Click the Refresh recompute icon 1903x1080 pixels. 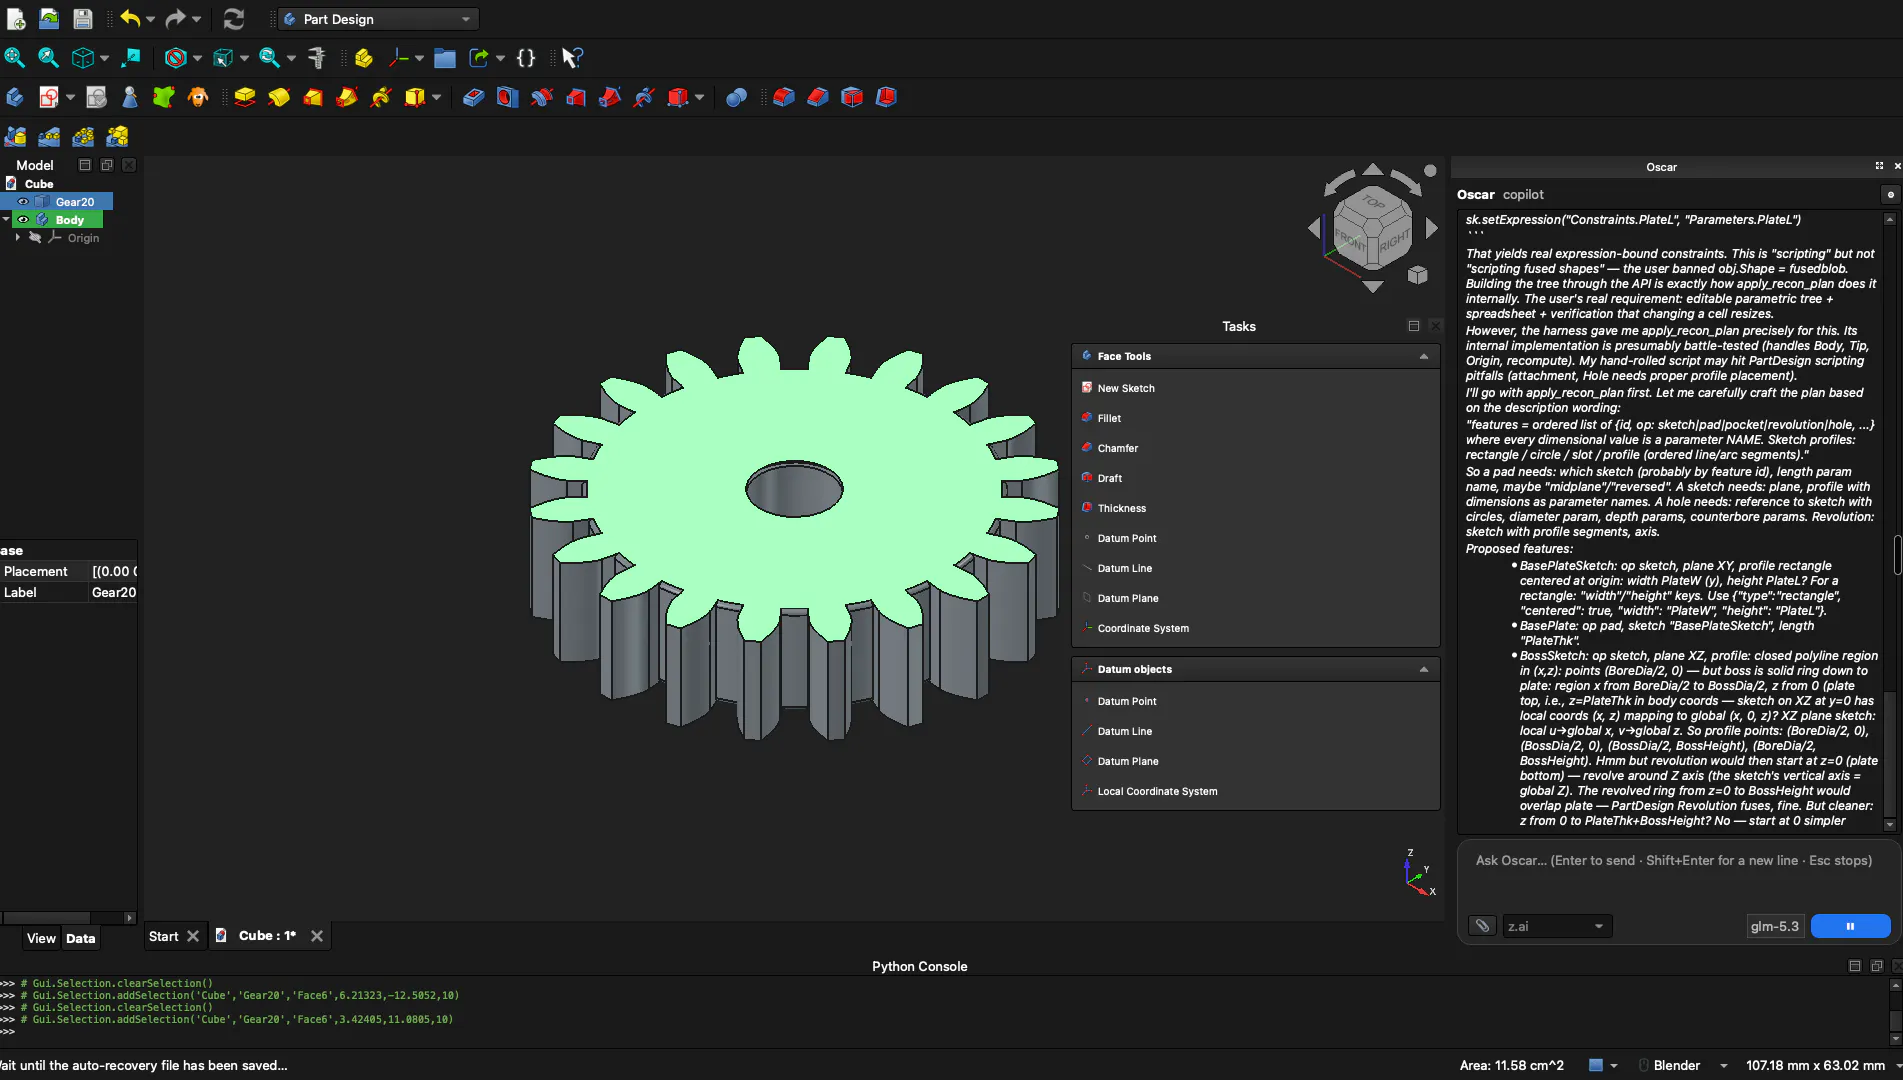(234, 19)
